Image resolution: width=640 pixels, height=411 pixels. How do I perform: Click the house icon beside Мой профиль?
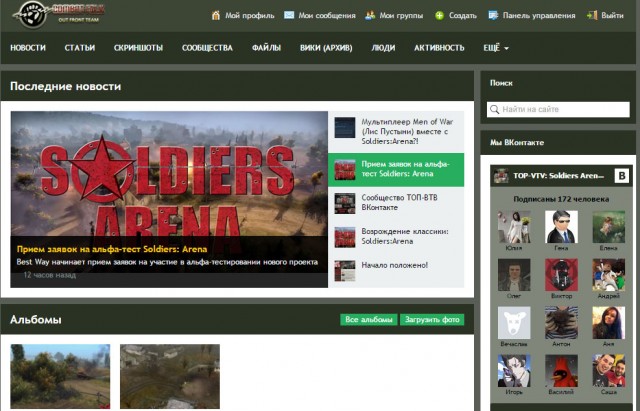[216, 16]
